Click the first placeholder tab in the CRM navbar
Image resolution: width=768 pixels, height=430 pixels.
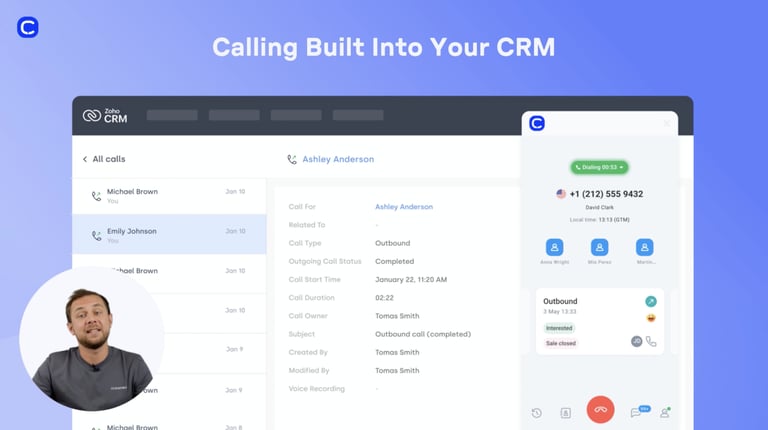[x=172, y=115]
